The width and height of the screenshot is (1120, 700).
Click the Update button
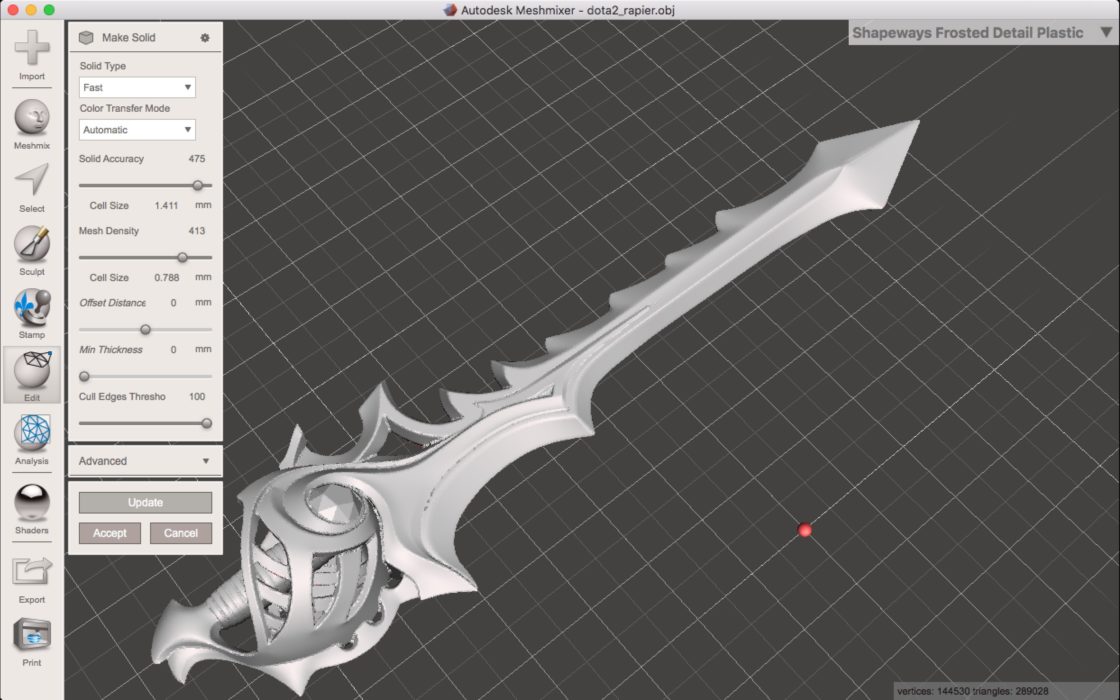coord(145,503)
